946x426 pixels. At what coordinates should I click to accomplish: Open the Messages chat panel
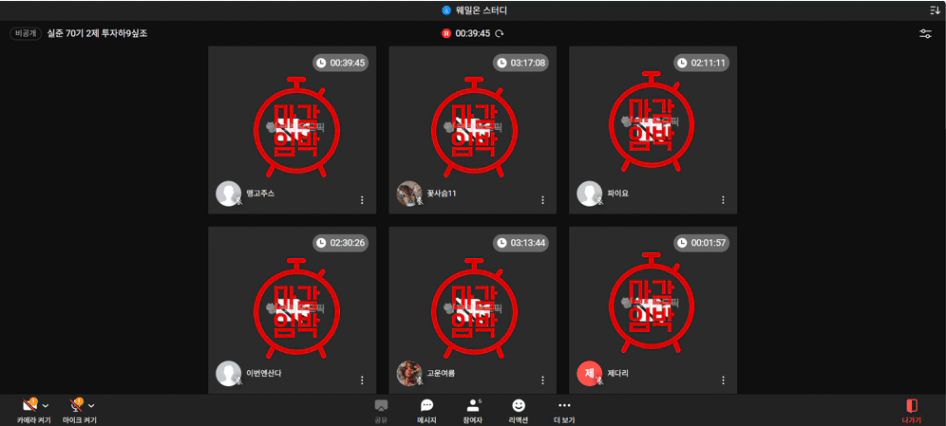point(427,411)
